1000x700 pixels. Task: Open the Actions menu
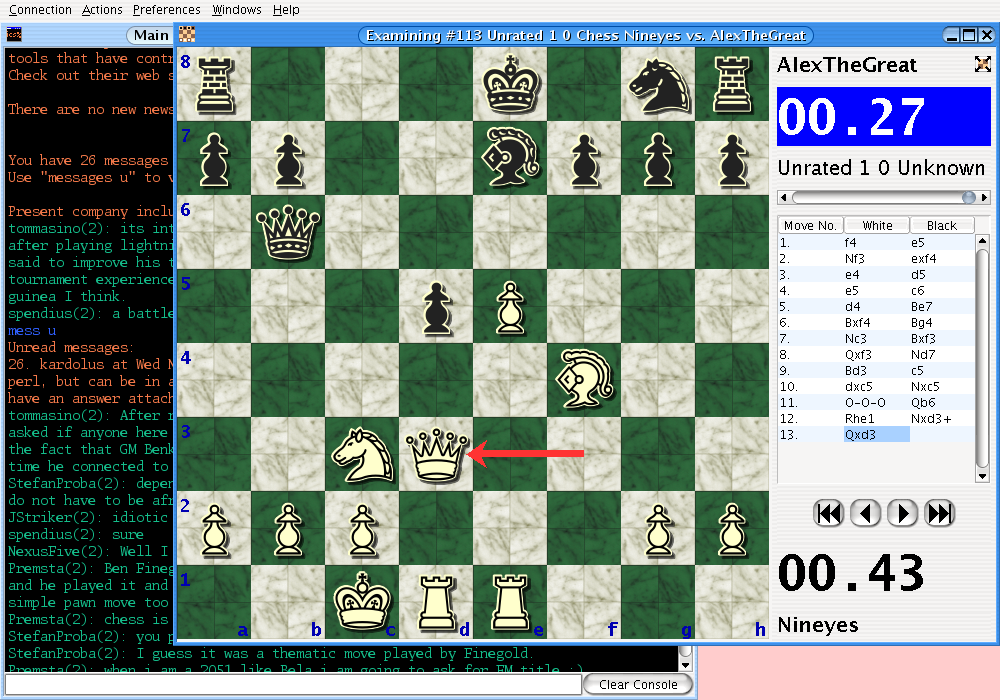coord(102,10)
